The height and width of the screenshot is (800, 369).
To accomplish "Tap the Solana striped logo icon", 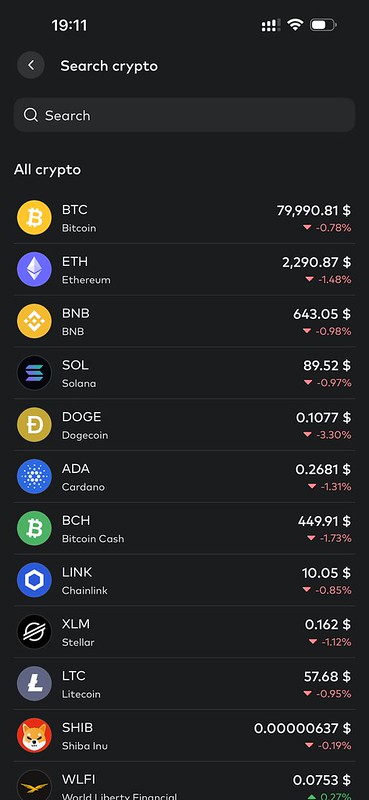I will coord(34,373).
